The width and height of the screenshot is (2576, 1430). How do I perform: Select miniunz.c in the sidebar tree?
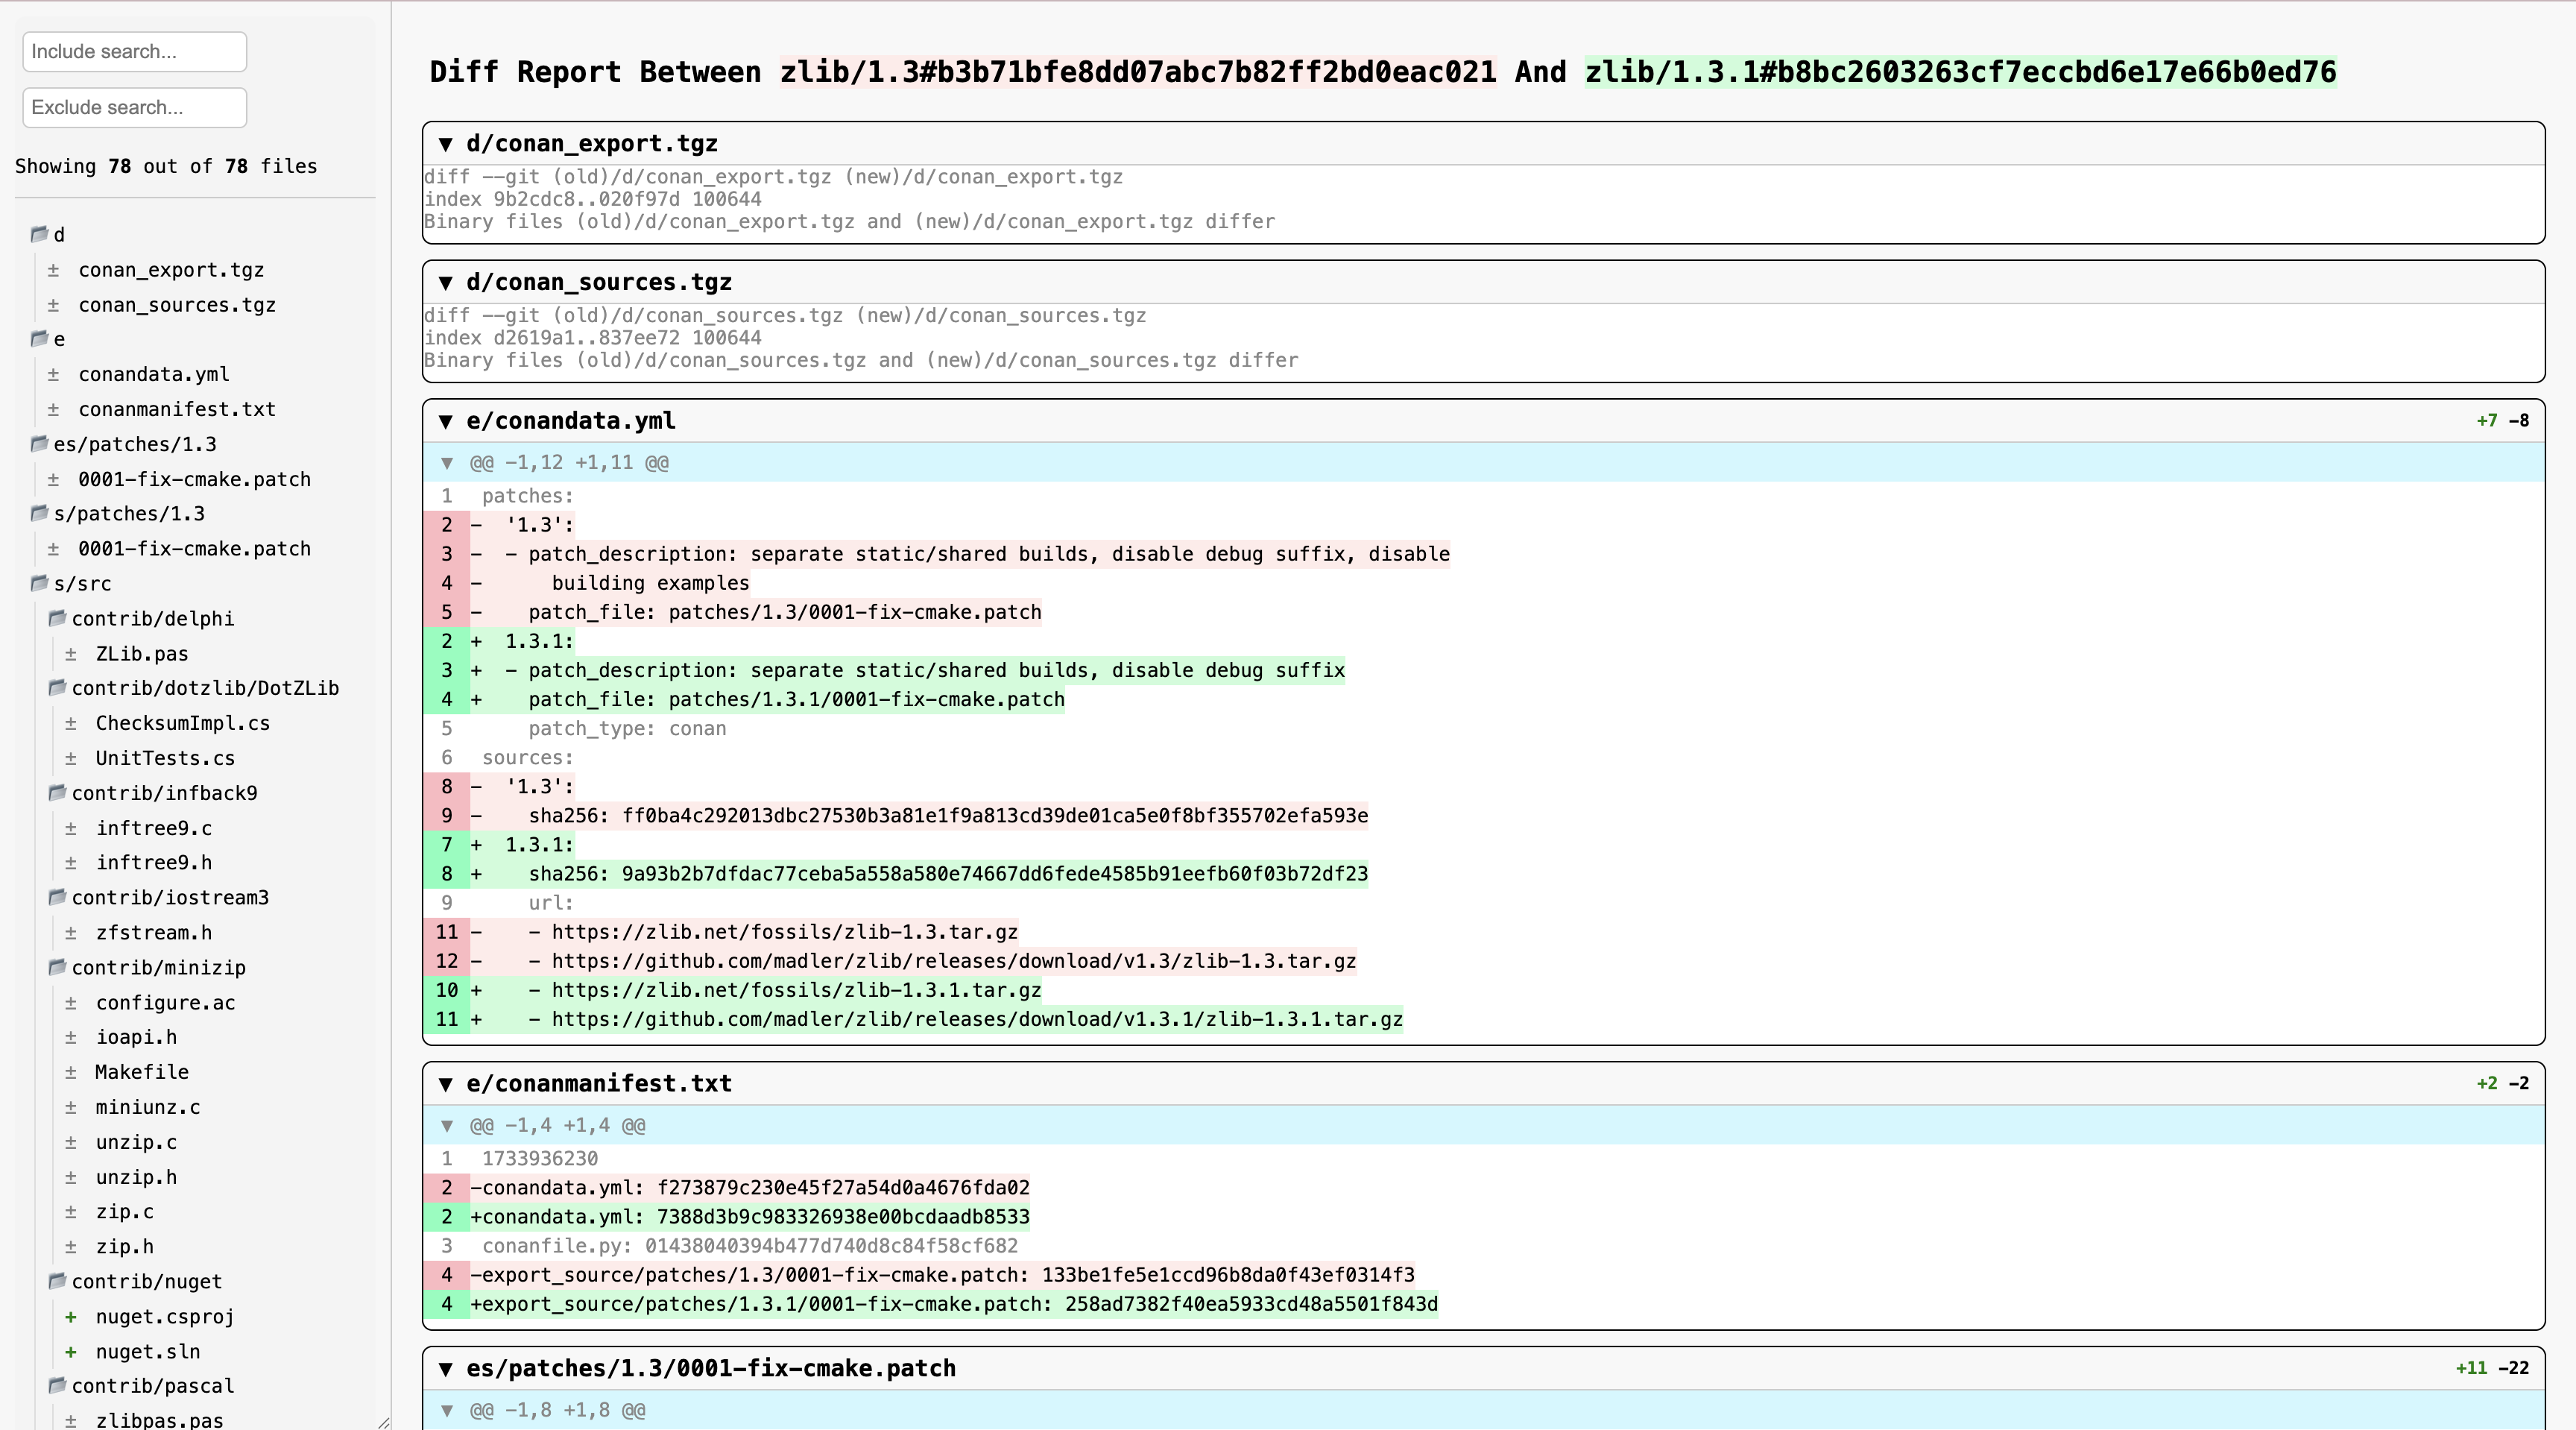[x=148, y=1107]
